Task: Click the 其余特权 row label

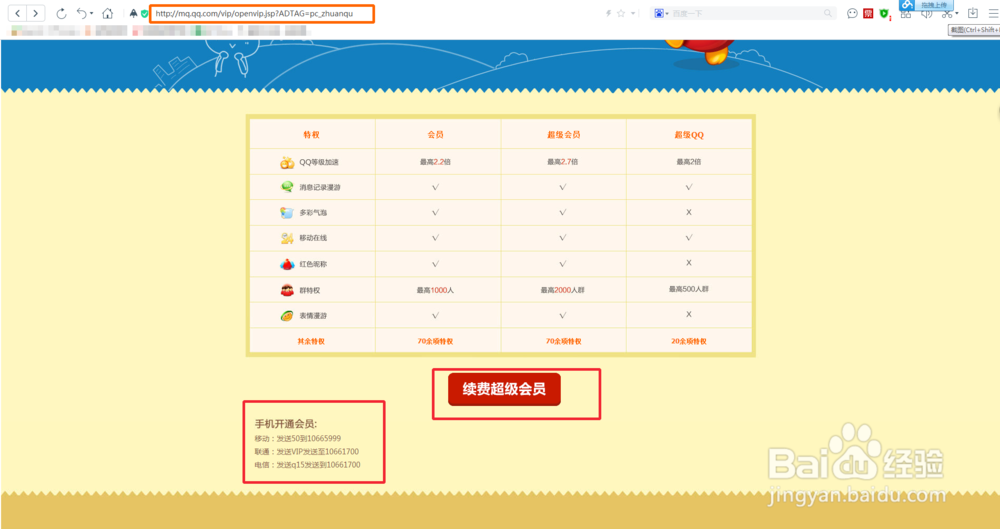Action: 311,341
